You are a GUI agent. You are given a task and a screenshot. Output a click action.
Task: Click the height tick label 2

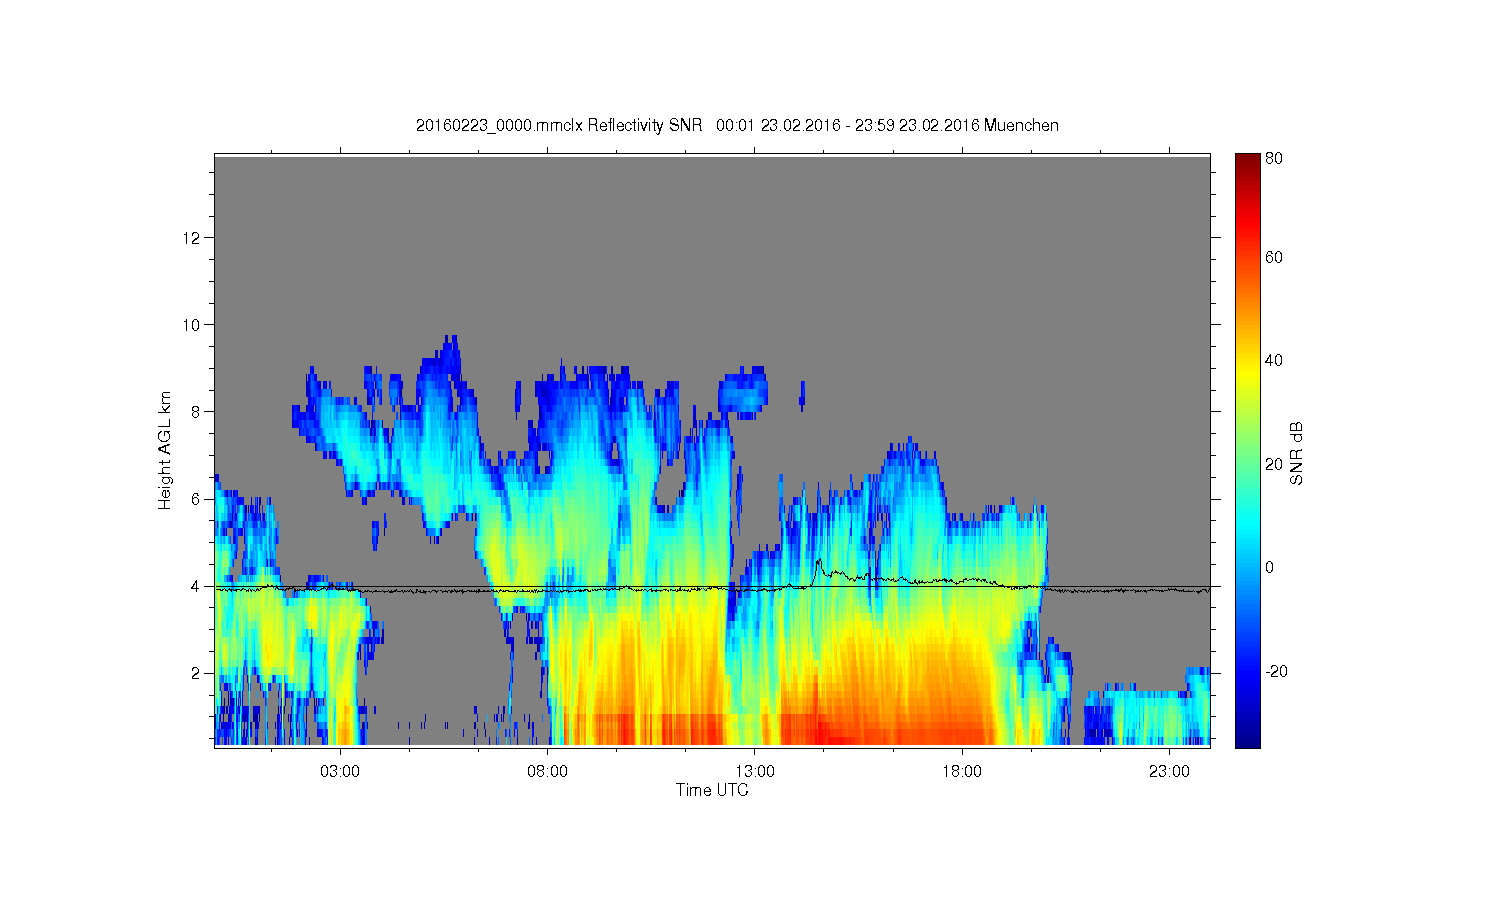pos(197,673)
